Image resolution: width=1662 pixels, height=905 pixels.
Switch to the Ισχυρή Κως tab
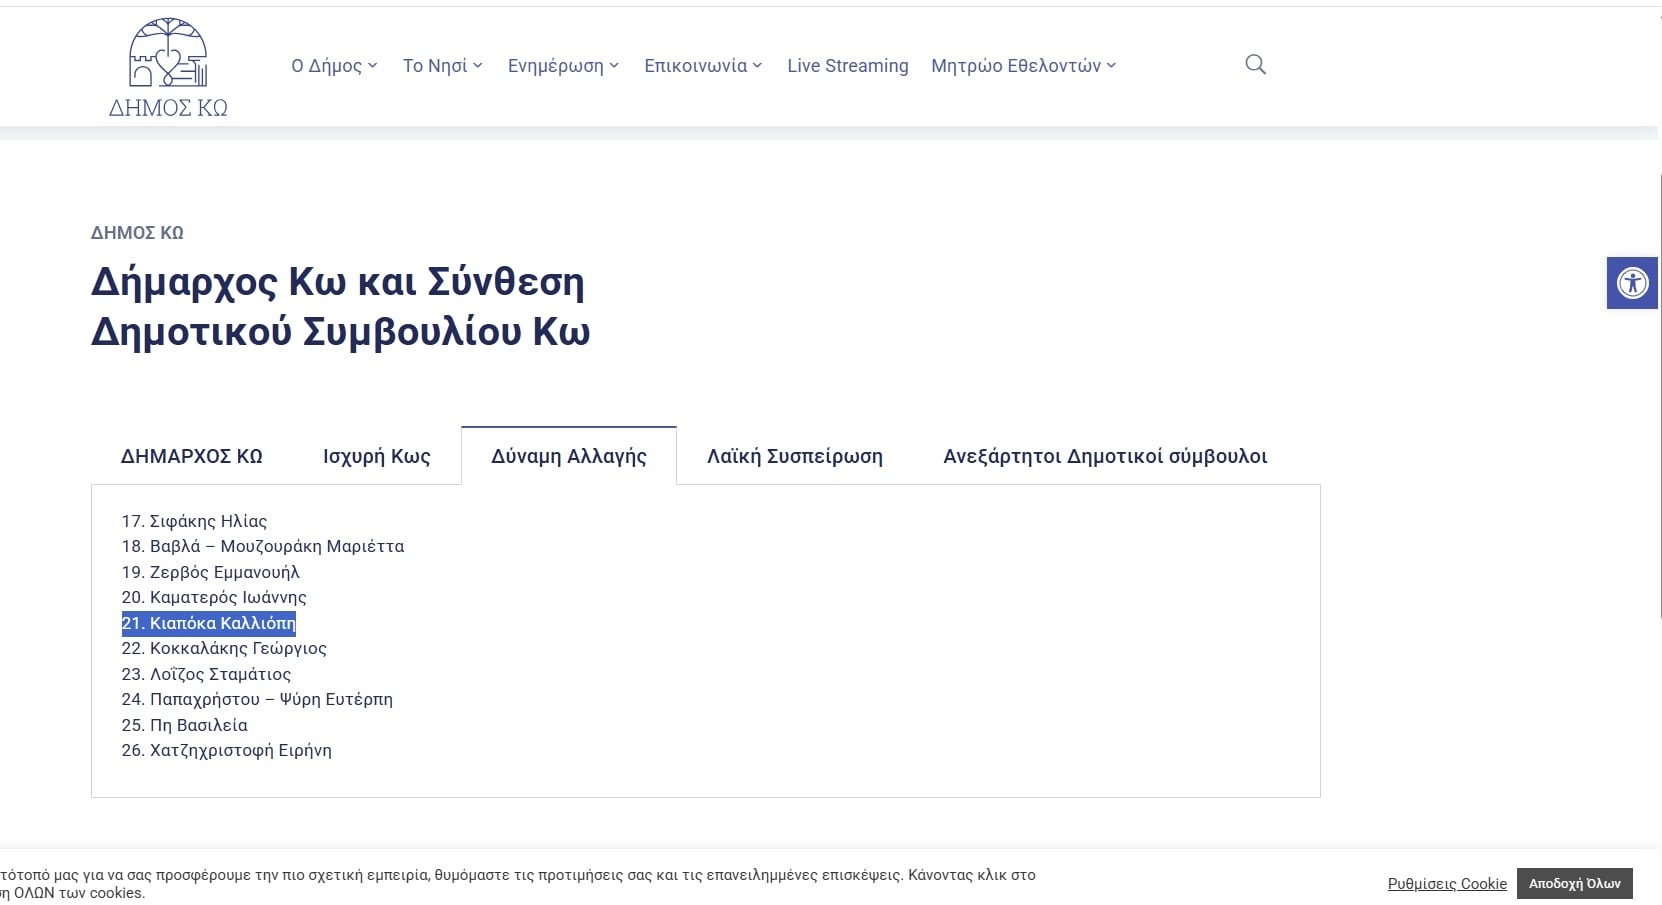[x=377, y=456]
